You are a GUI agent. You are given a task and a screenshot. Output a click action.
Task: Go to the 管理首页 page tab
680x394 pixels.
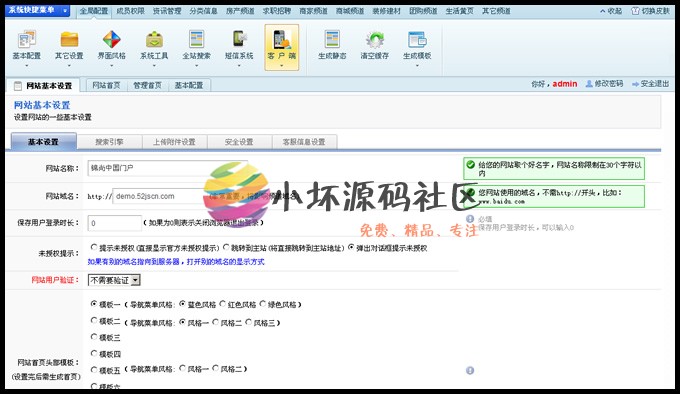(x=147, y=85)
